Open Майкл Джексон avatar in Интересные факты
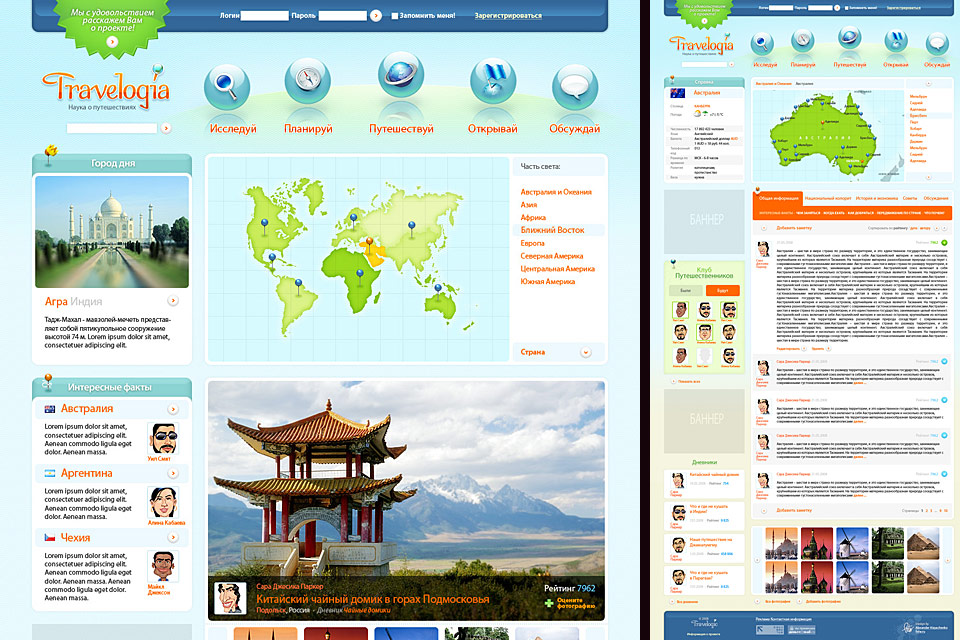 163,567
